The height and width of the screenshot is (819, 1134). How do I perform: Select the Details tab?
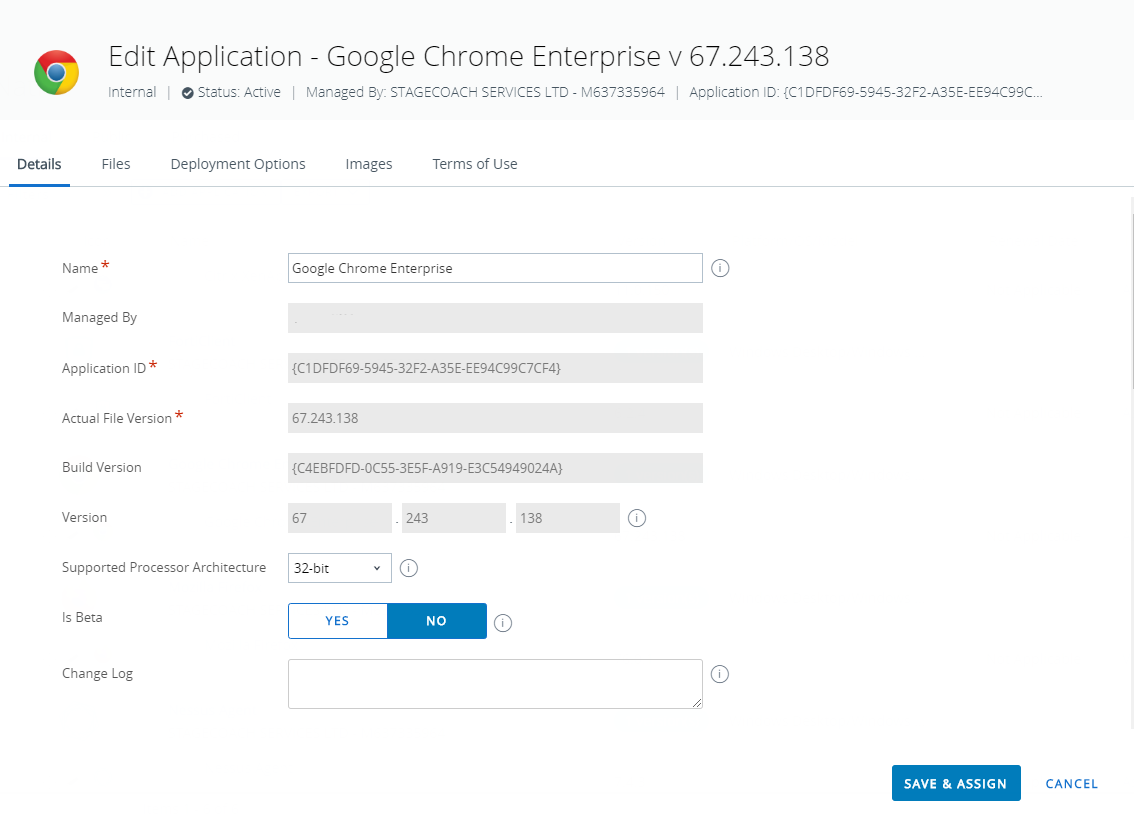(38, 163)
